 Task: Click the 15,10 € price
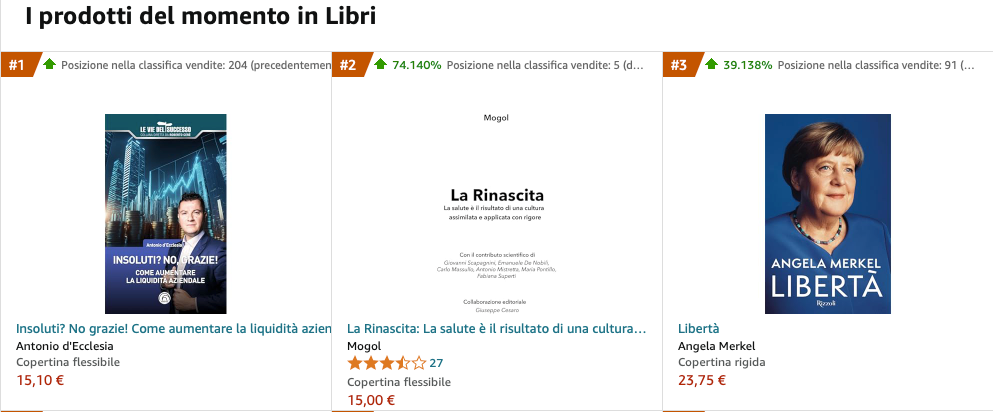[39, 380]
